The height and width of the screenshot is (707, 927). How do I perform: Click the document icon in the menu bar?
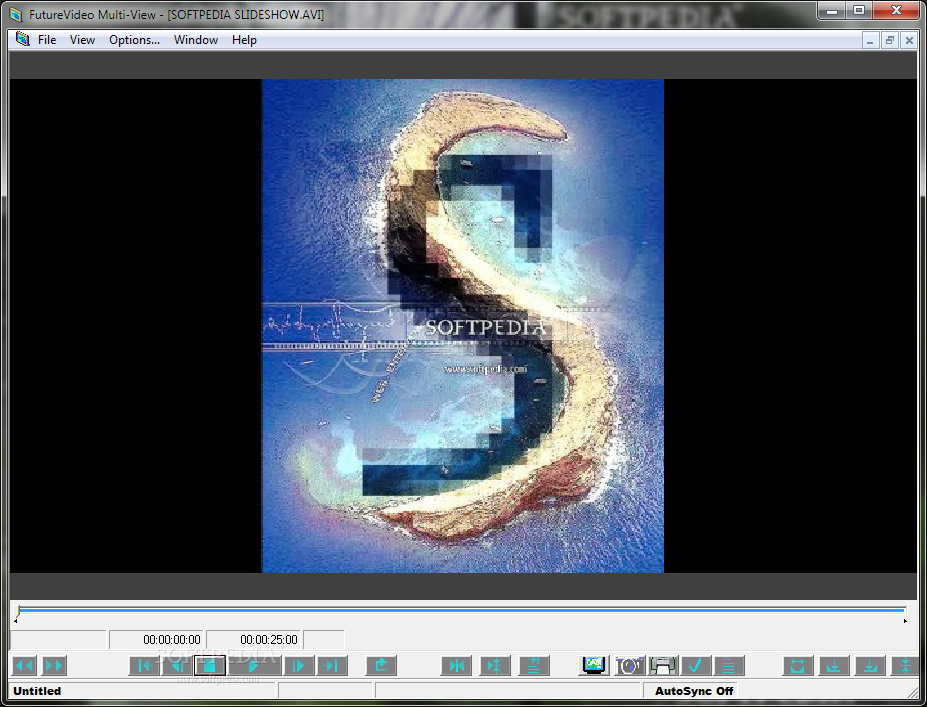[22, 39]
